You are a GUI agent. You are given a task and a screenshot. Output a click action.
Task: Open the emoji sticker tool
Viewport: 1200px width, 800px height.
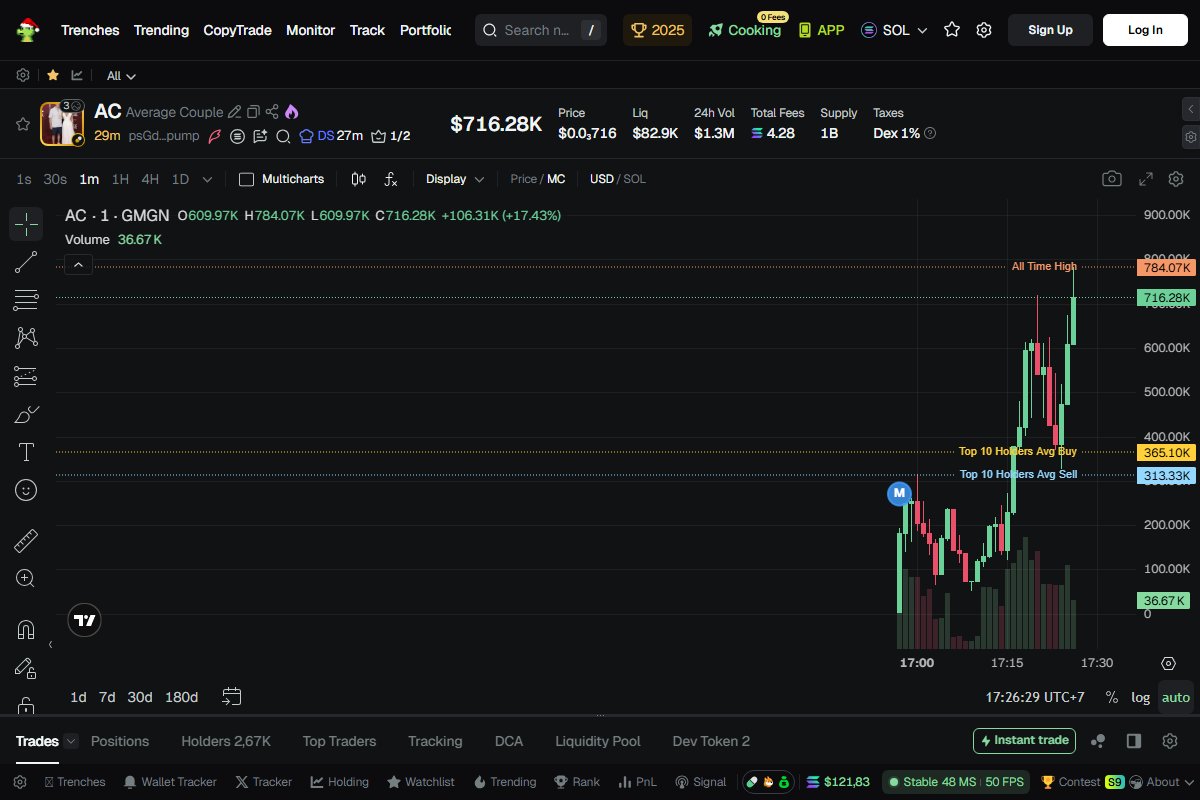pos(26,490)
